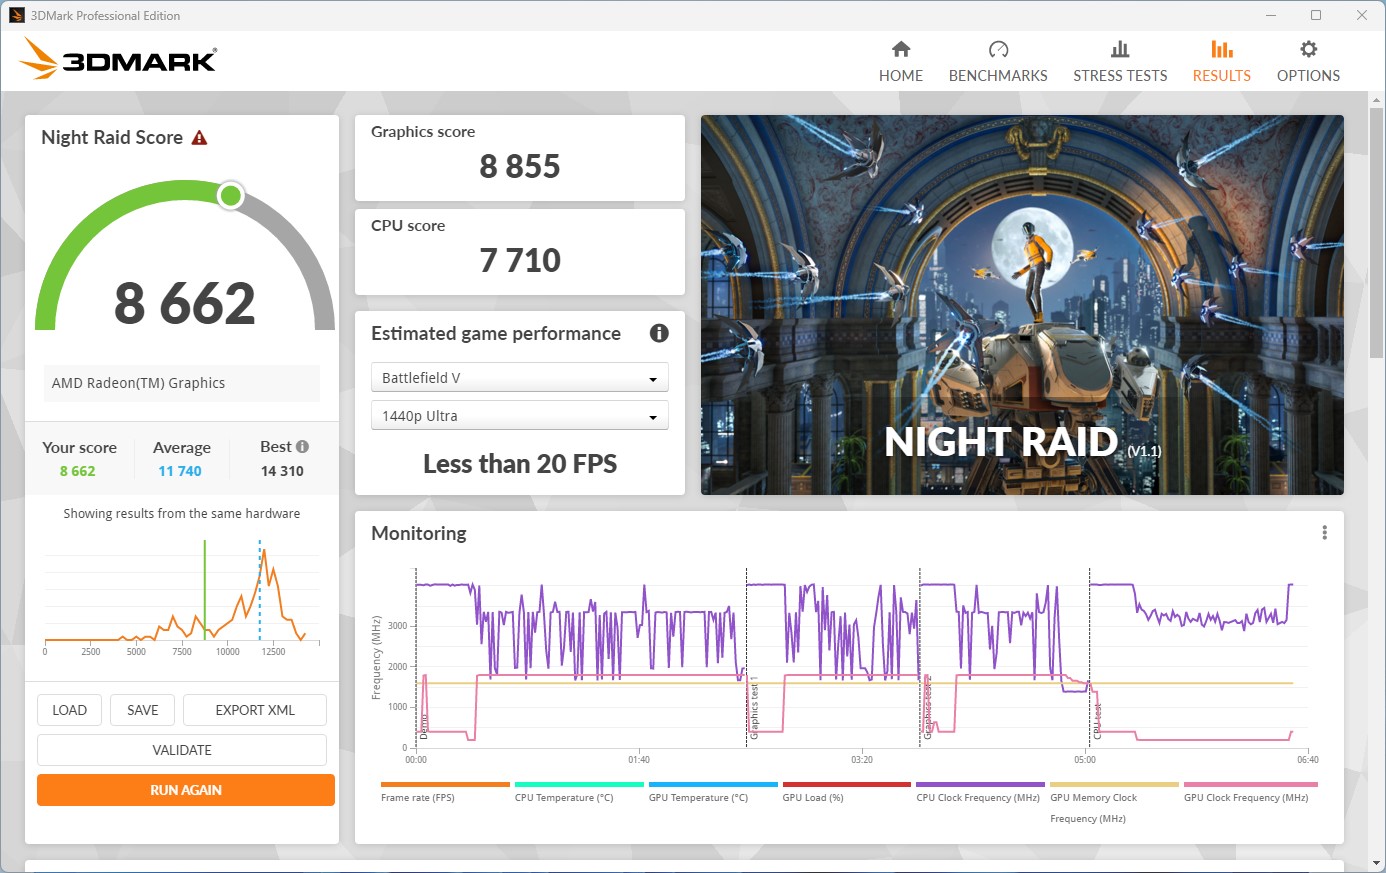
Task: Click the Night Raid Score warning triangle
Action: pyautogui.click(x=200, y=138)
